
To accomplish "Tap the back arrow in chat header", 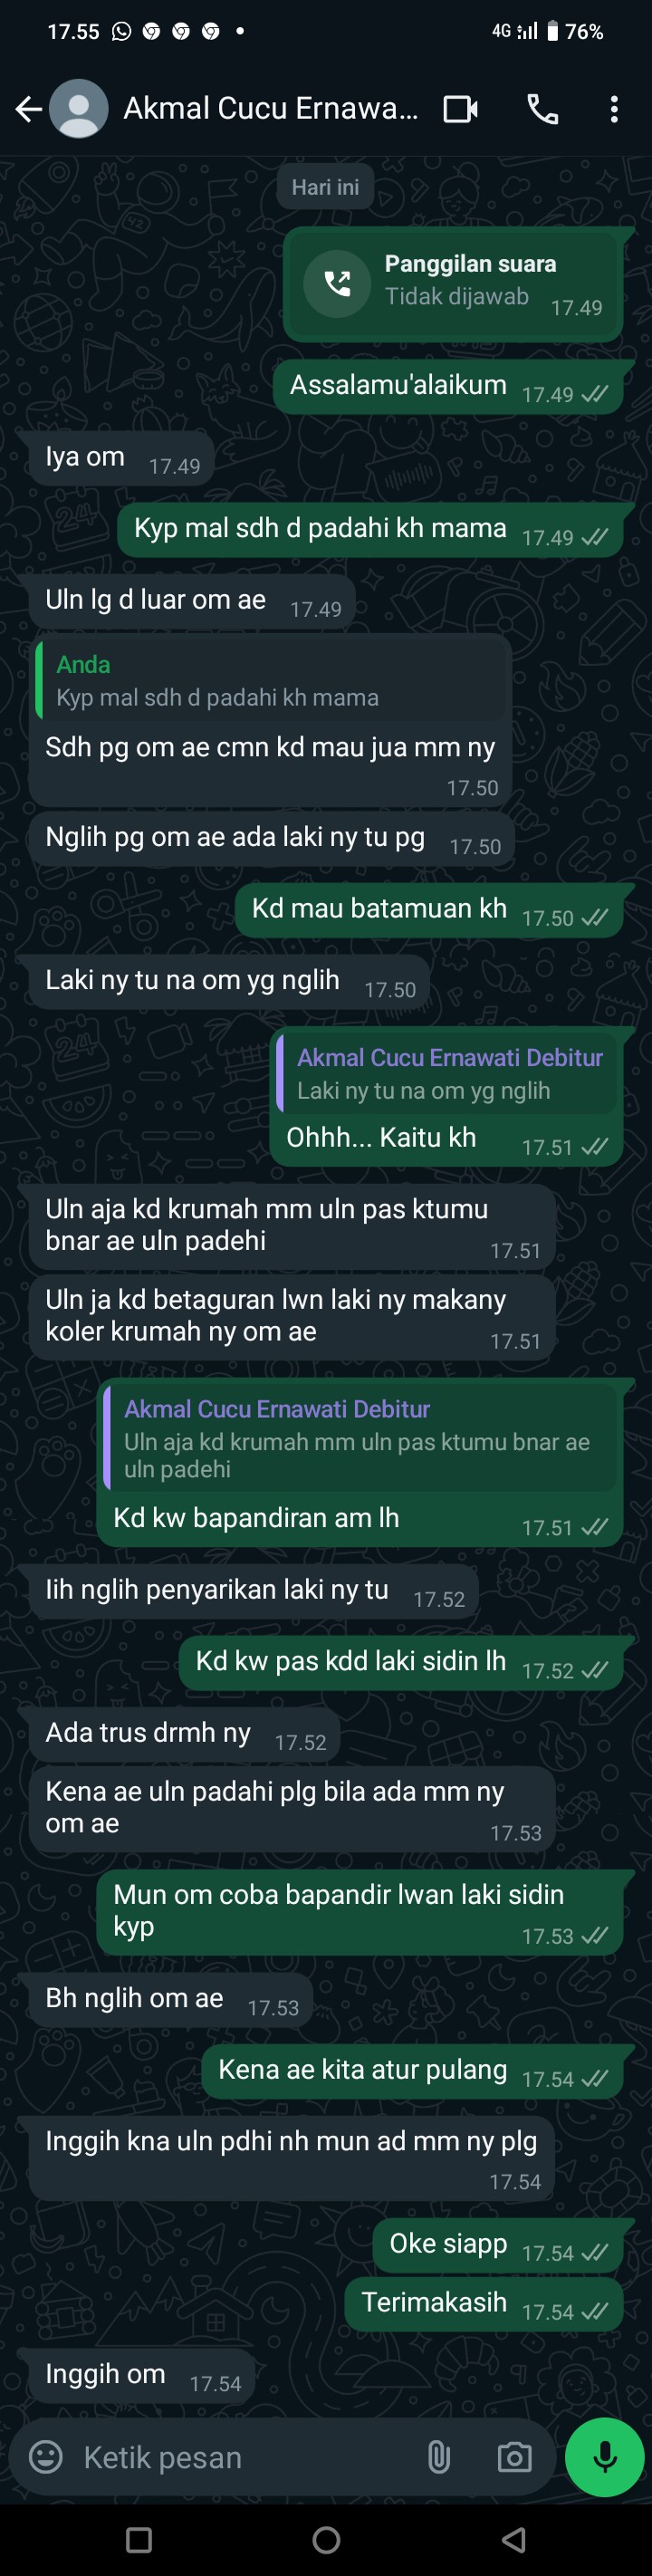I will click(29, 109).
